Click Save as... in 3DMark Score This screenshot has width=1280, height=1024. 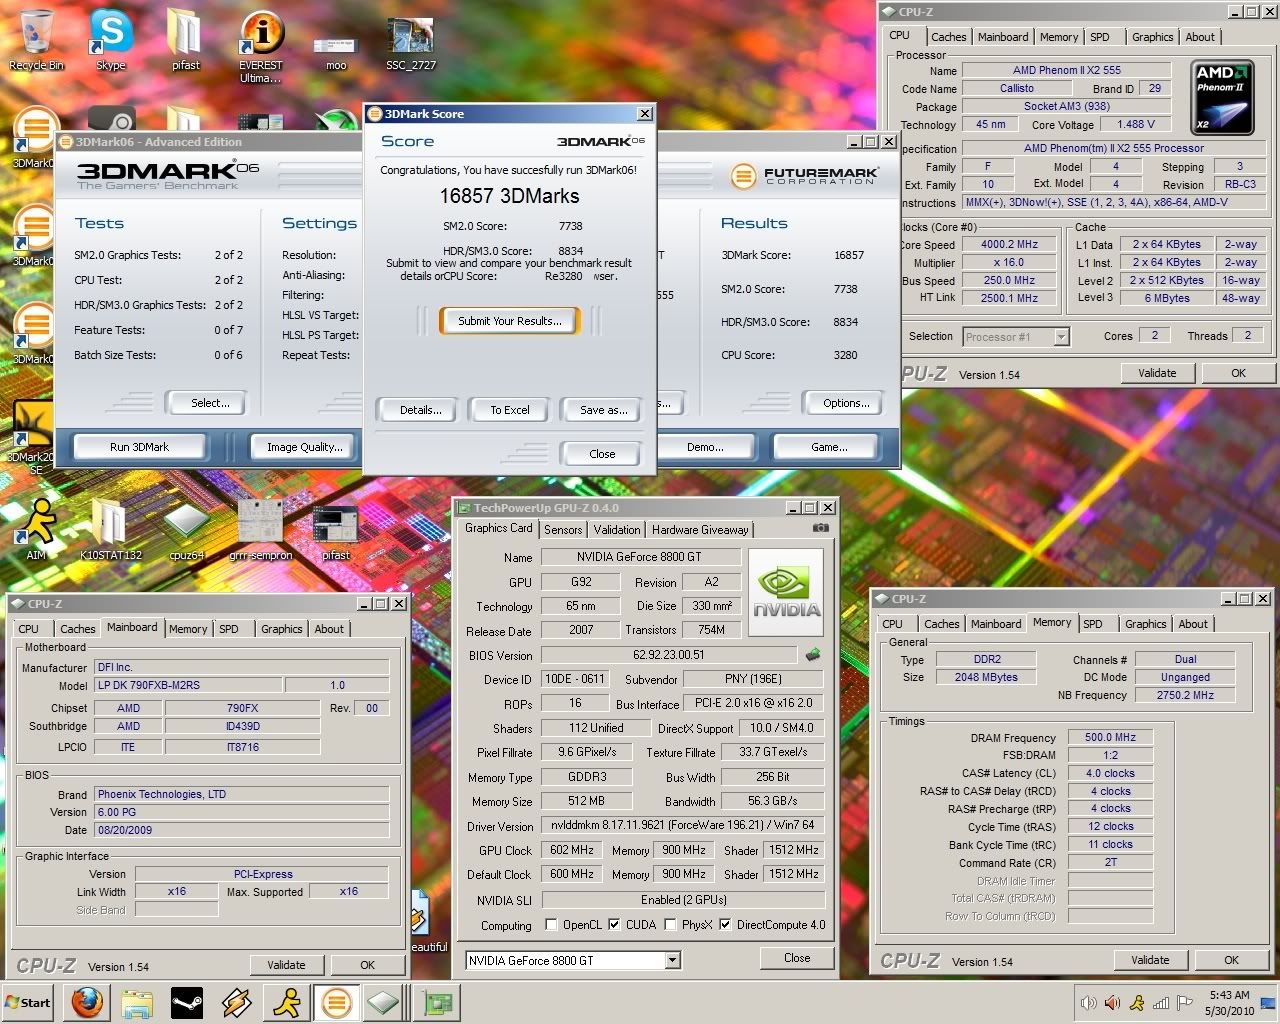click(x=603, y=410)
